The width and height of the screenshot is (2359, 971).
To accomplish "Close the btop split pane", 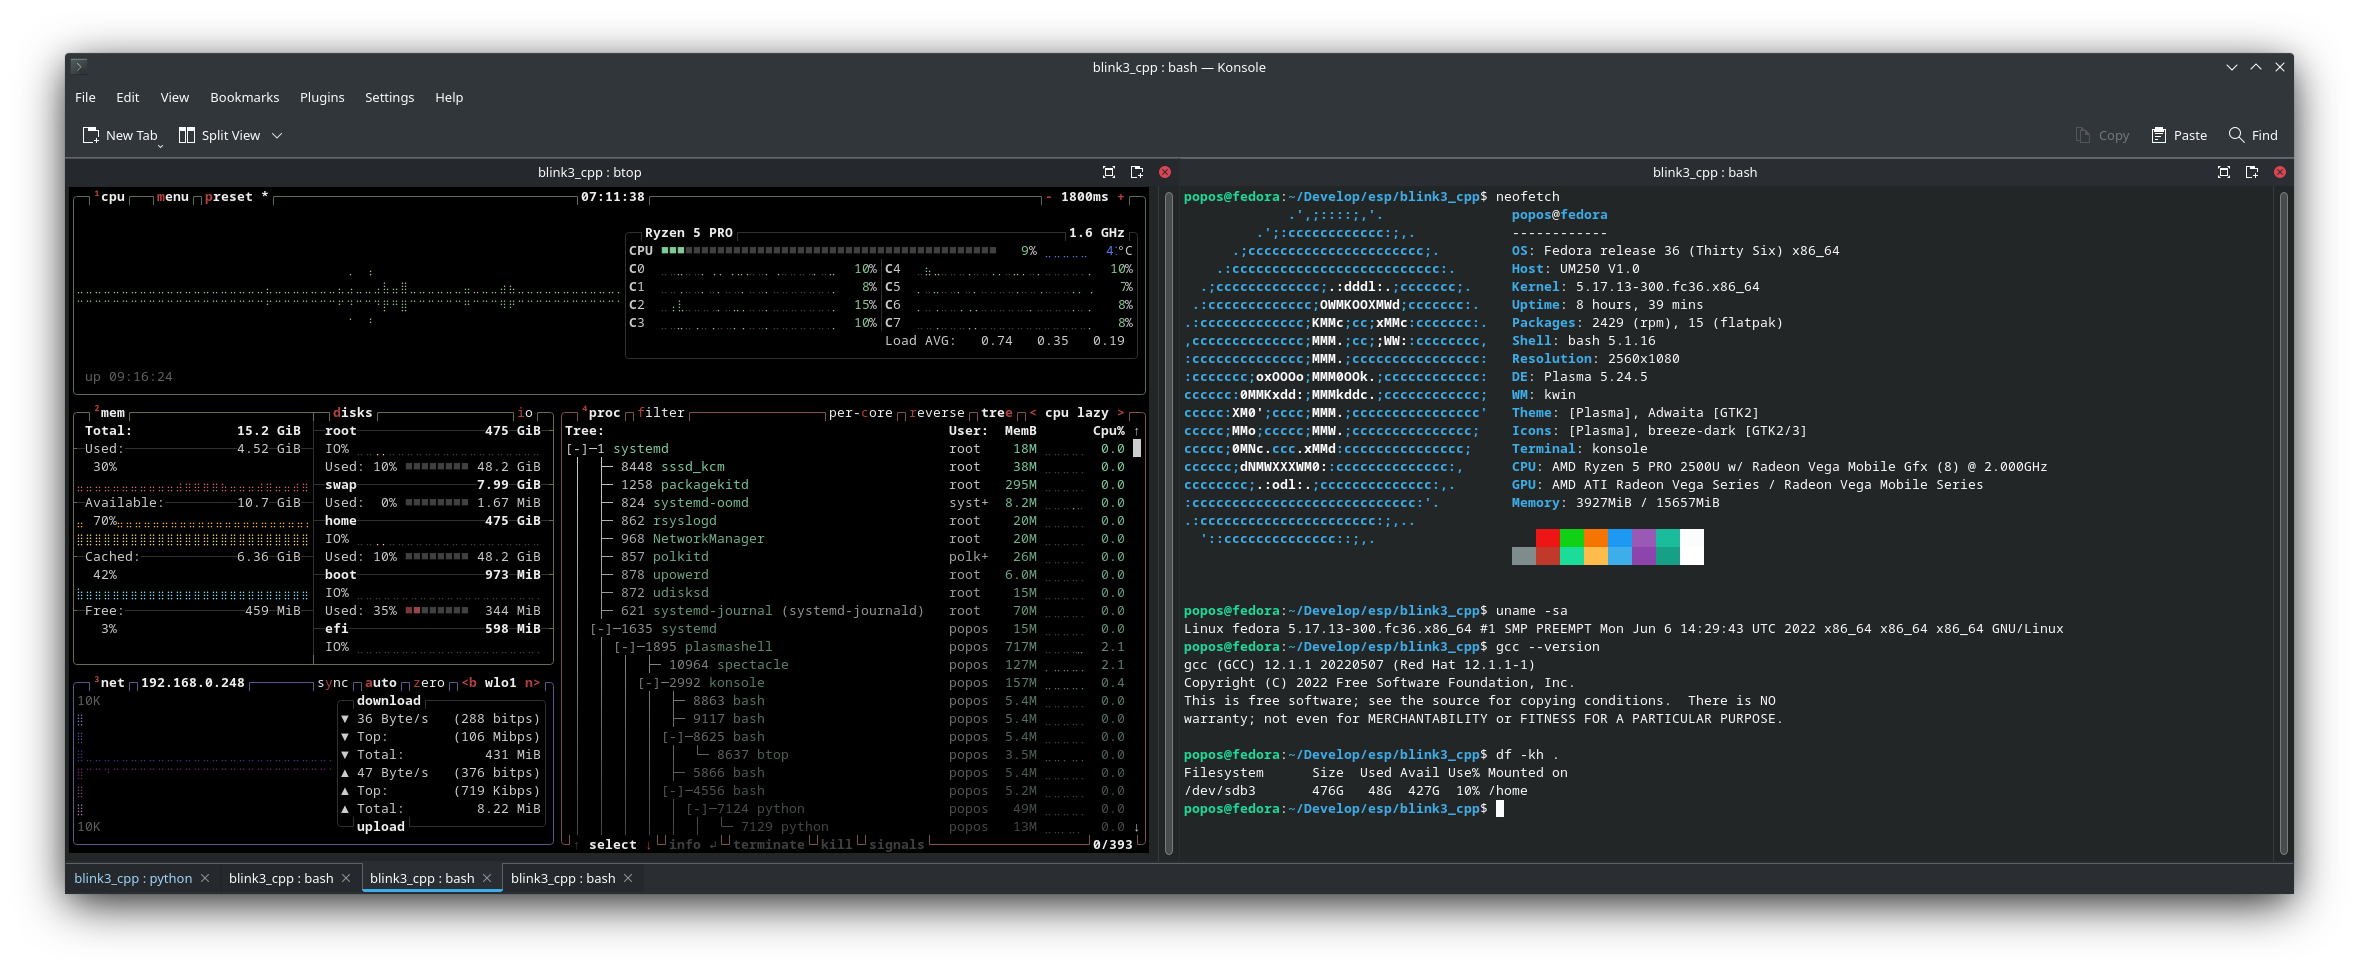I will pyautogui.click(x=1165, y=172).
